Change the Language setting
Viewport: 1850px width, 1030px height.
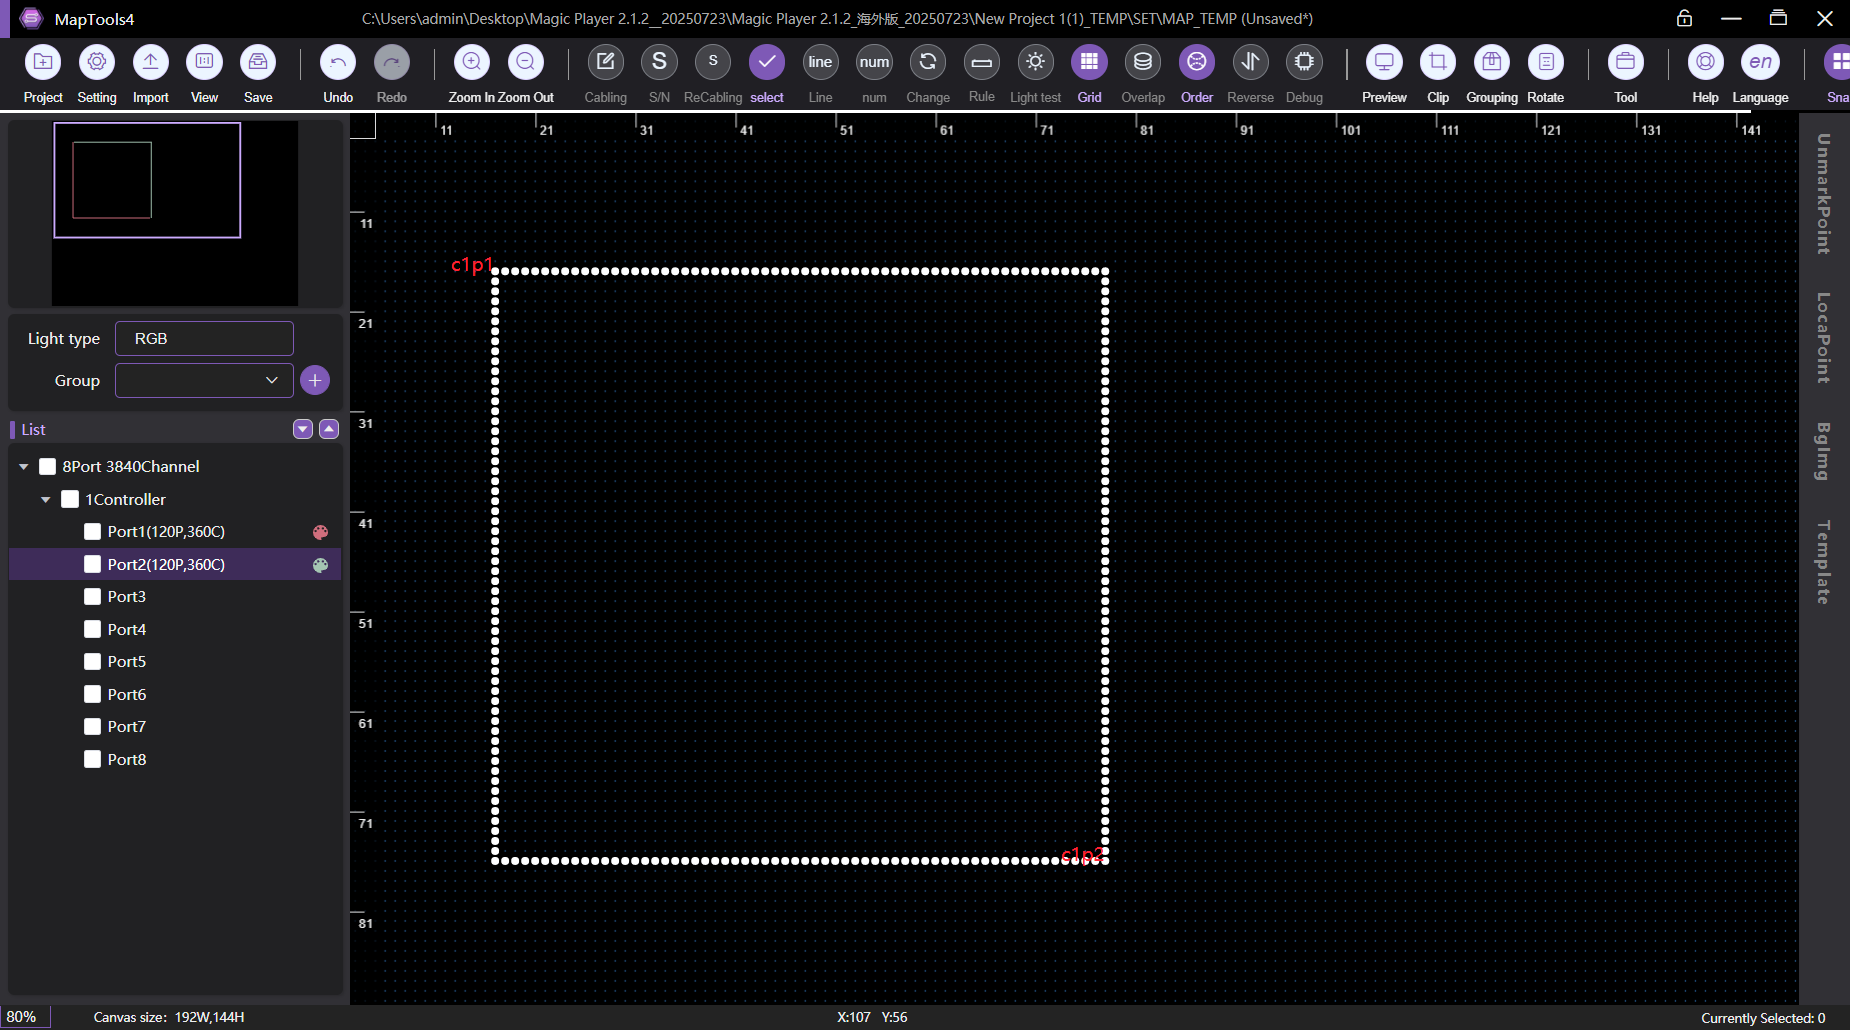[x=1760, y=62]
